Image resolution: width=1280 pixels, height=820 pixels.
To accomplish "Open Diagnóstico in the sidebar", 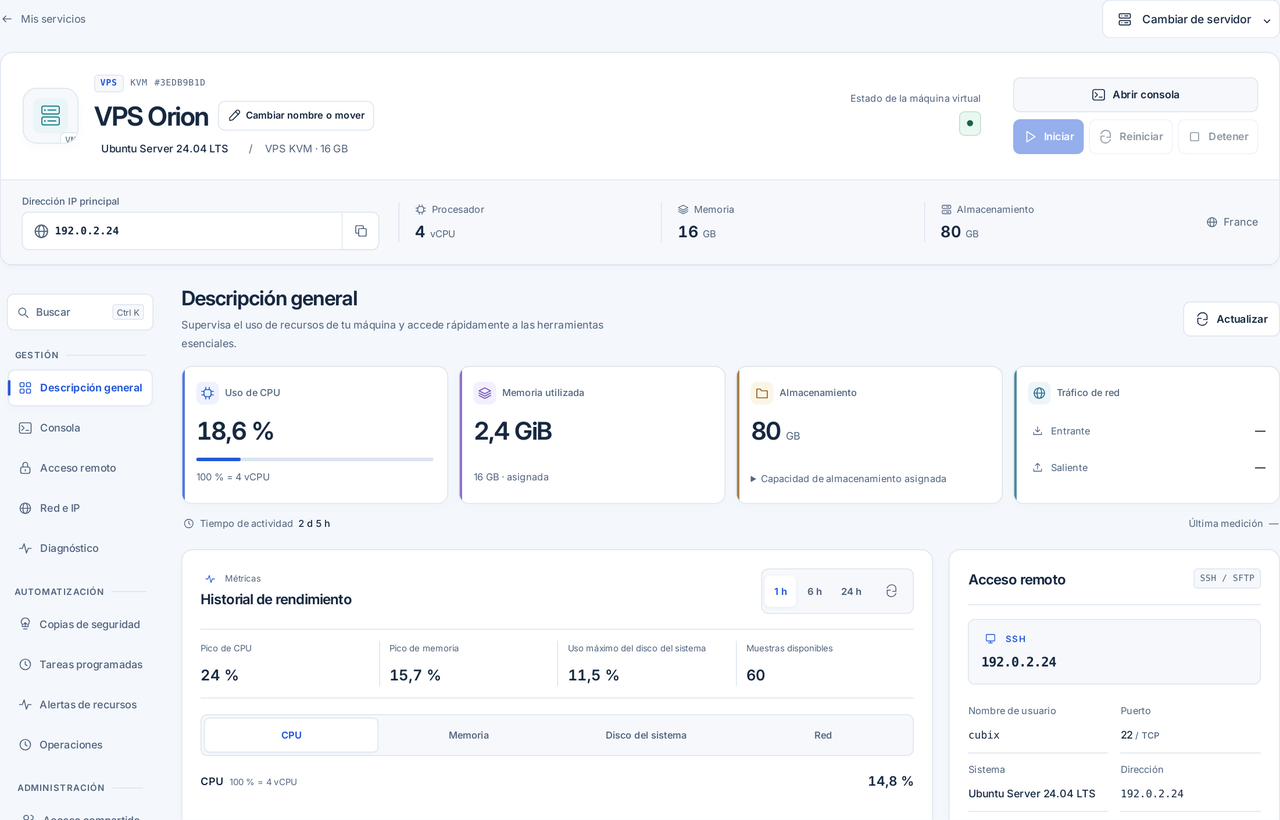I will pos(80,548).
